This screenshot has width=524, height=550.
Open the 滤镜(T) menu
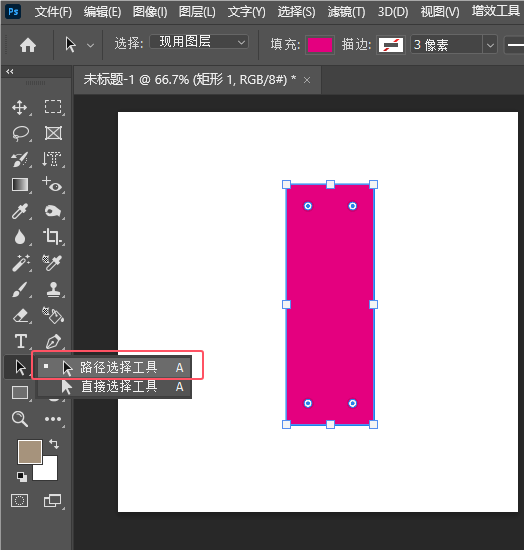(x=346, y=12)
